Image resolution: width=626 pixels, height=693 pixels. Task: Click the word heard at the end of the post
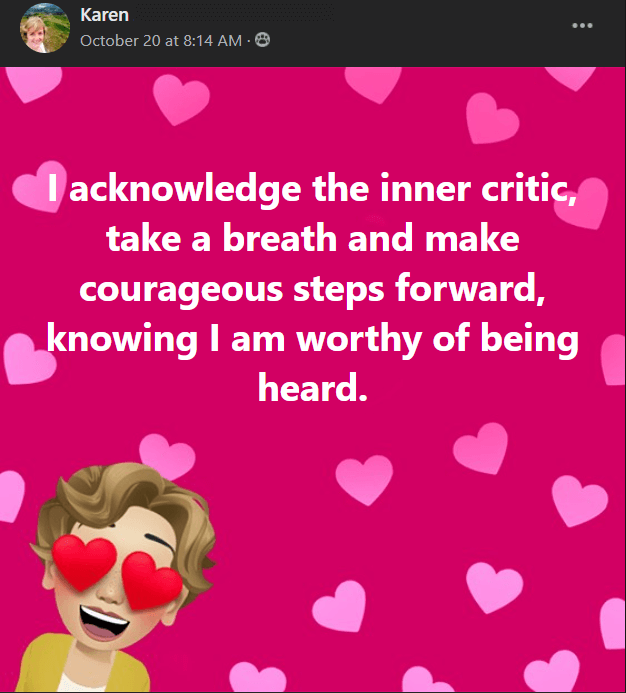(x=313, y=388)
